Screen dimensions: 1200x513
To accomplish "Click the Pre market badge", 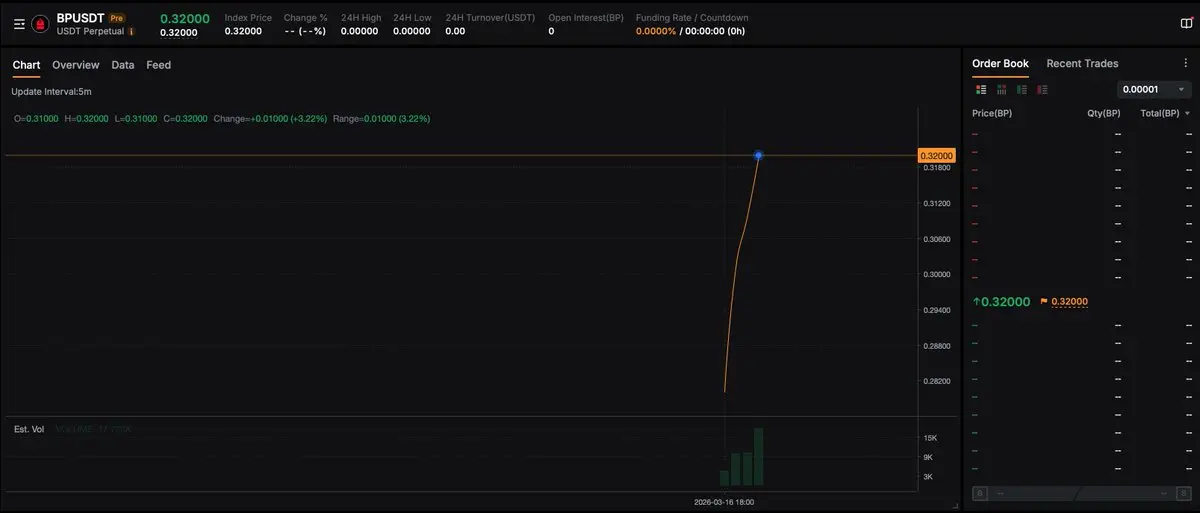I will click(117, 18).
